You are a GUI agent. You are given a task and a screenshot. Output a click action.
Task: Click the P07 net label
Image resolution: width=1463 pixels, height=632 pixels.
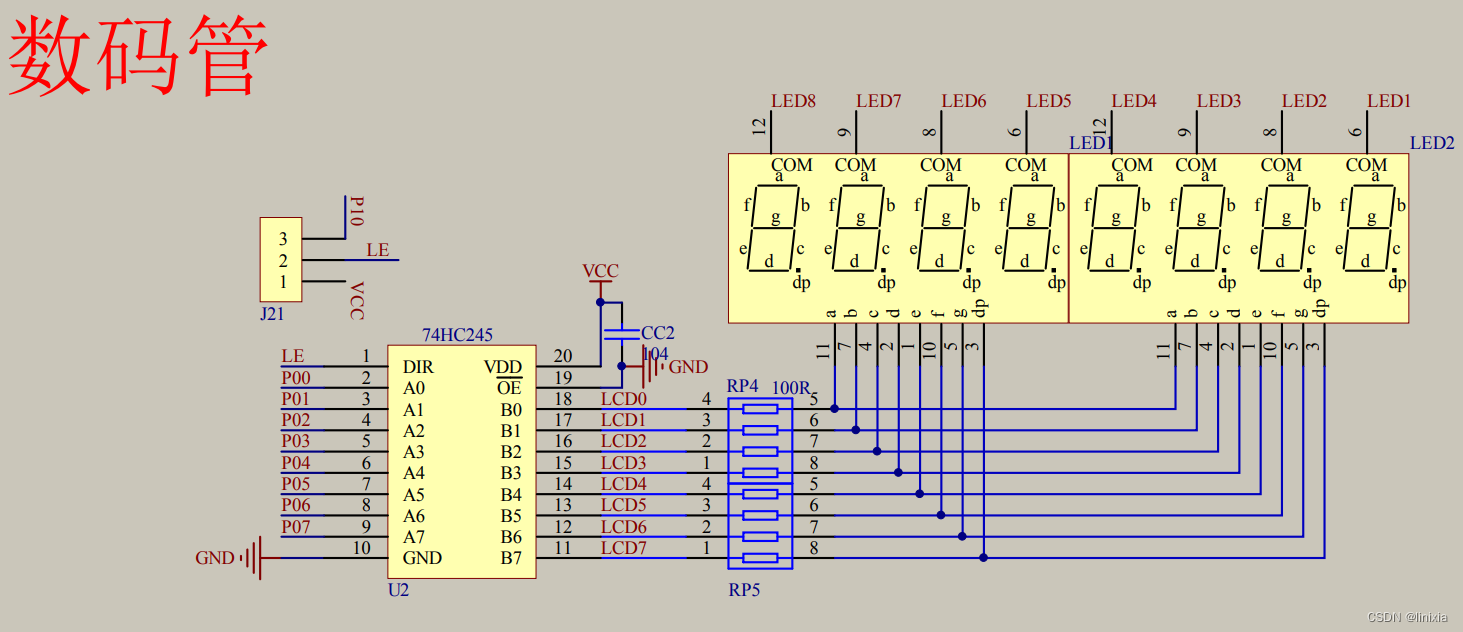click(295, 526)
